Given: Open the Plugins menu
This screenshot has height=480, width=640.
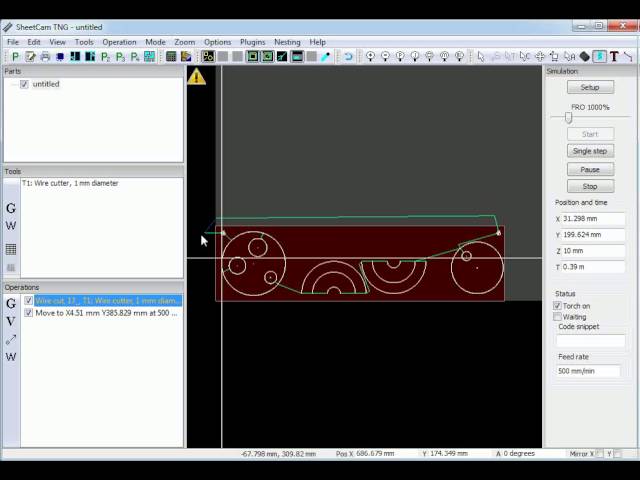Looking at the screenshot, I should 252,42.
